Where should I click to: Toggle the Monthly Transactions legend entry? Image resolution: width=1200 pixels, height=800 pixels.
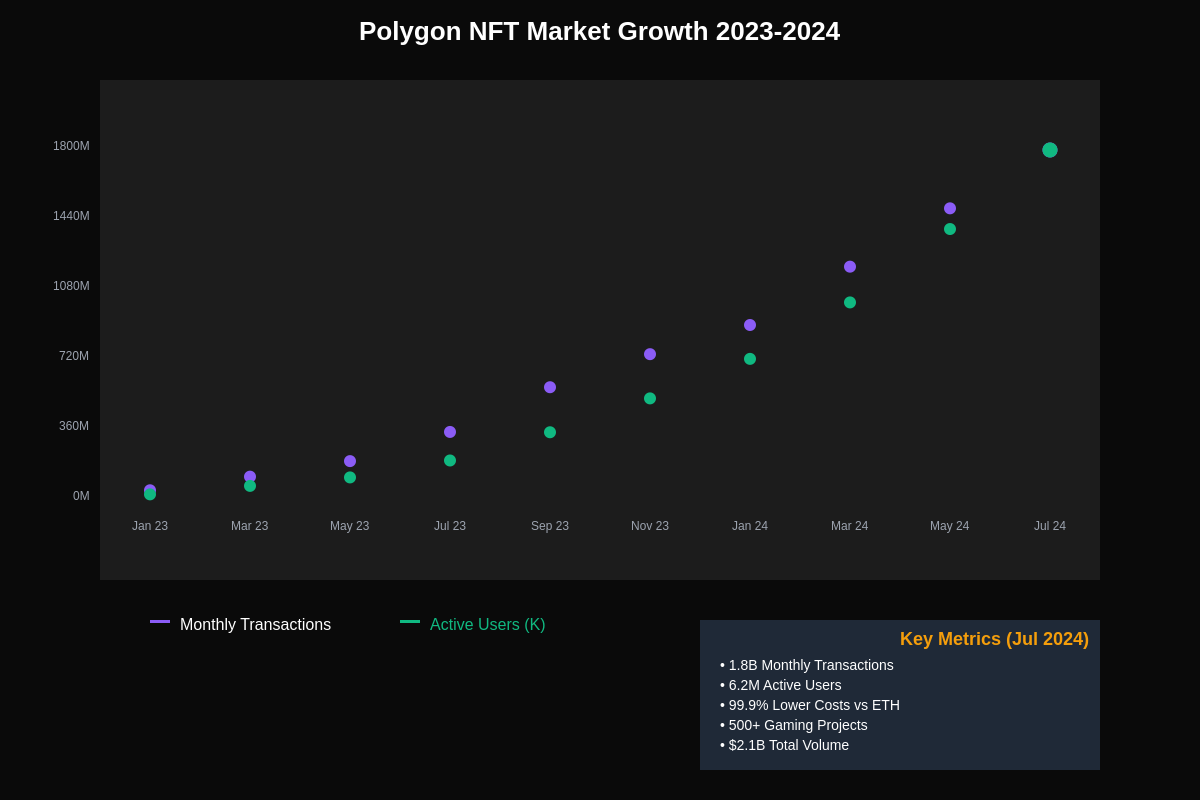255,625
